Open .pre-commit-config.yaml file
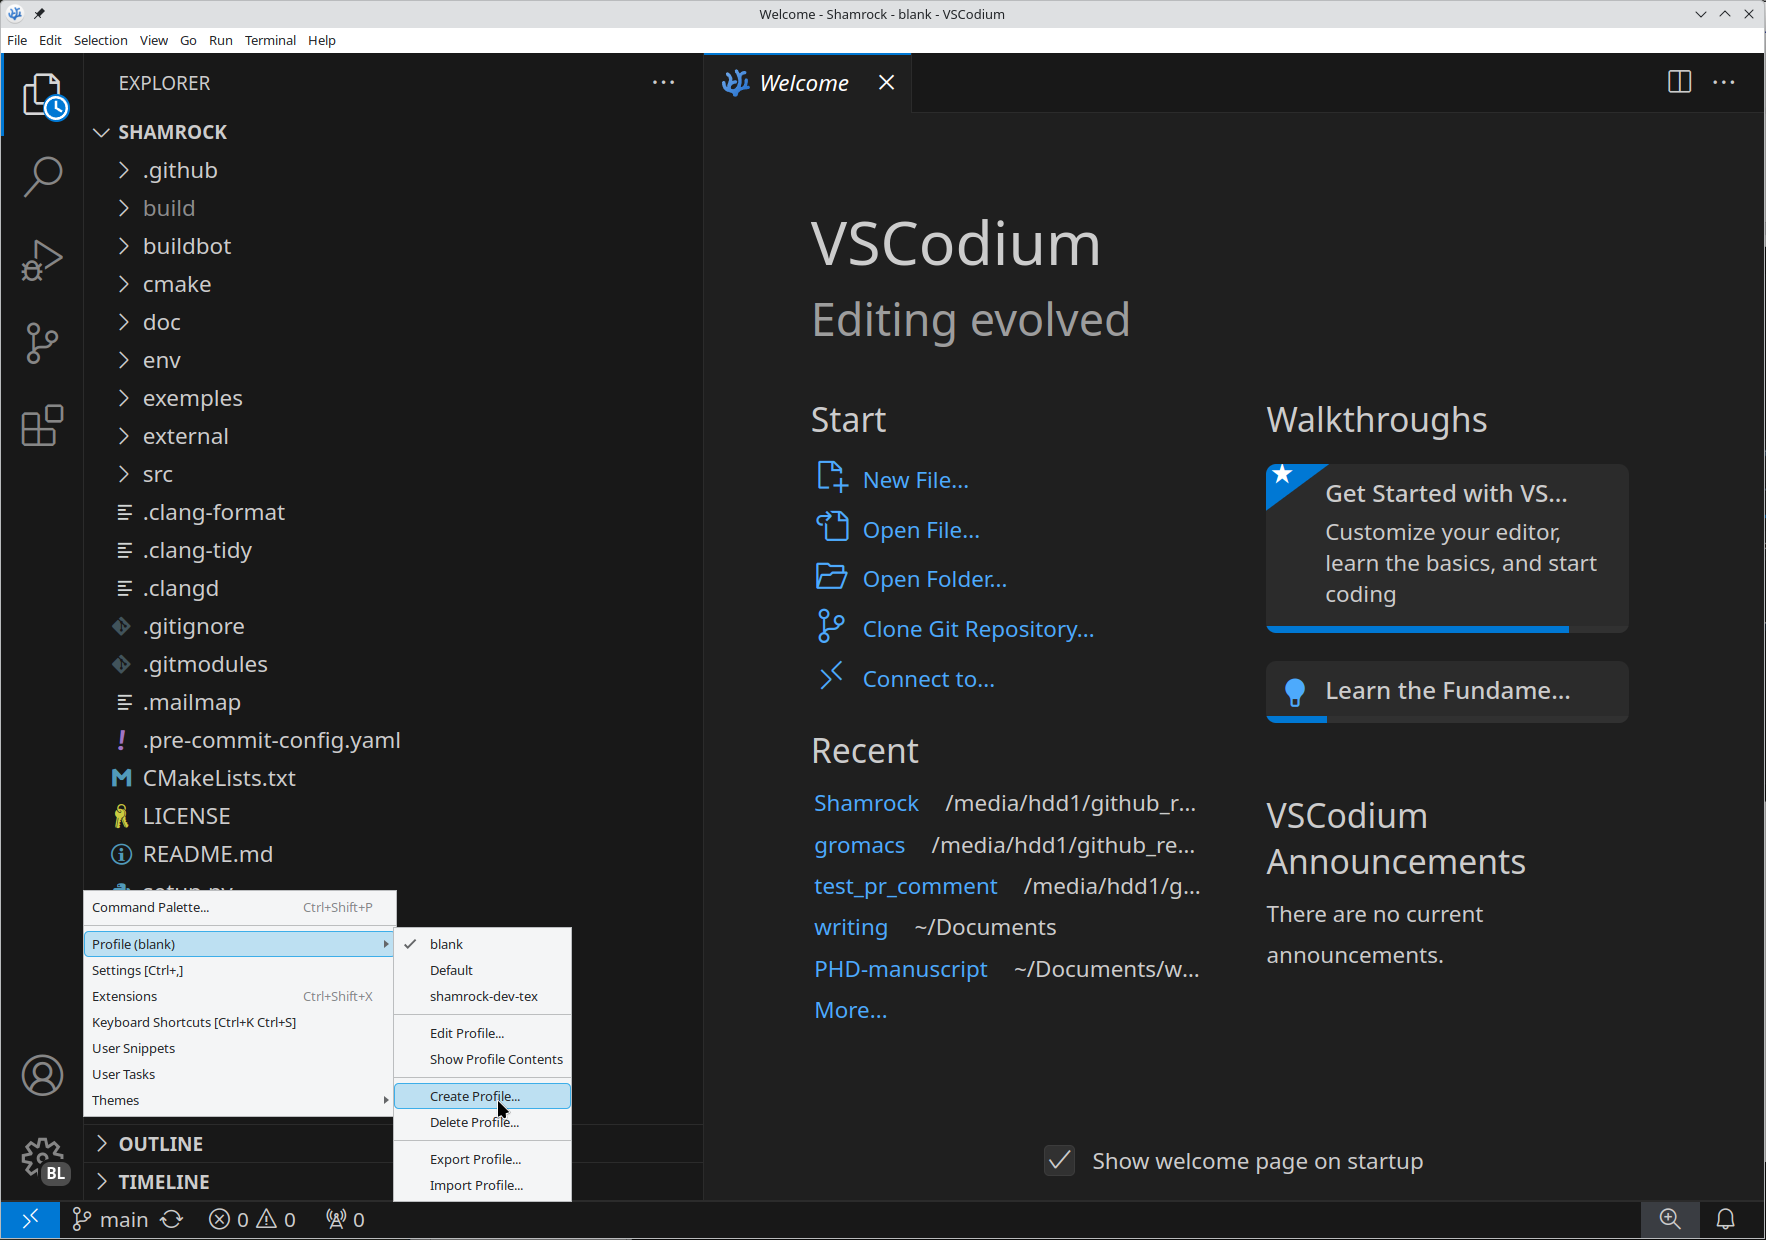1766x1240 pixels. (x=271, y=740)
